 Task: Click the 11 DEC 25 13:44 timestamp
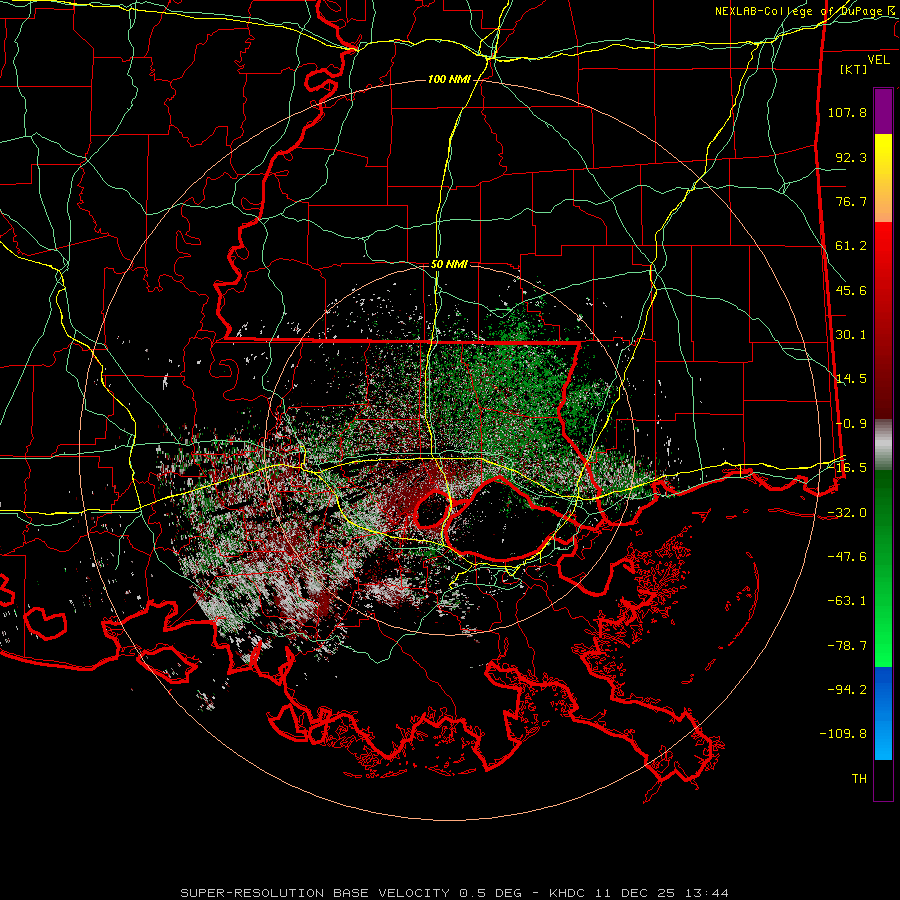click(x=660, y=893)
